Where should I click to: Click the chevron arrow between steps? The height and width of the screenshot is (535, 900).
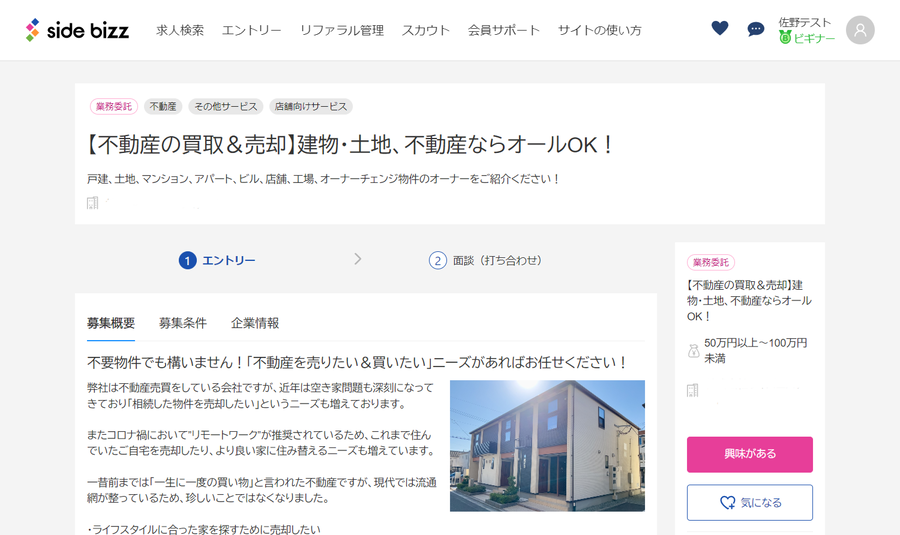358,259
